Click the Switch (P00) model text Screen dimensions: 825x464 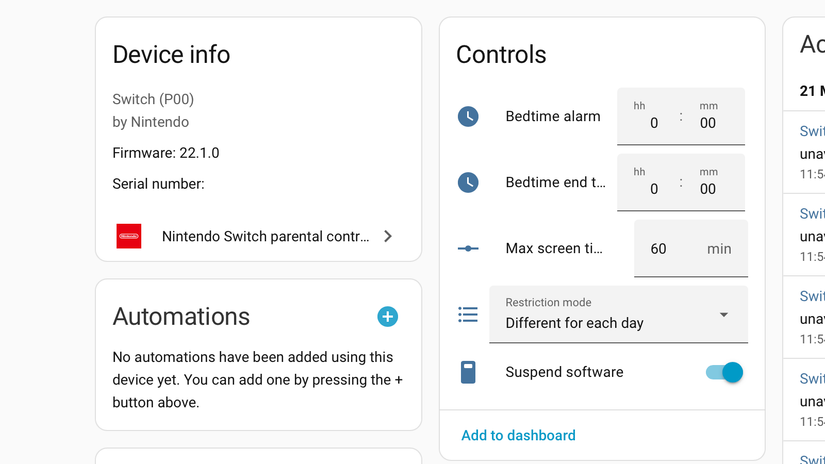tap(153, 99)
